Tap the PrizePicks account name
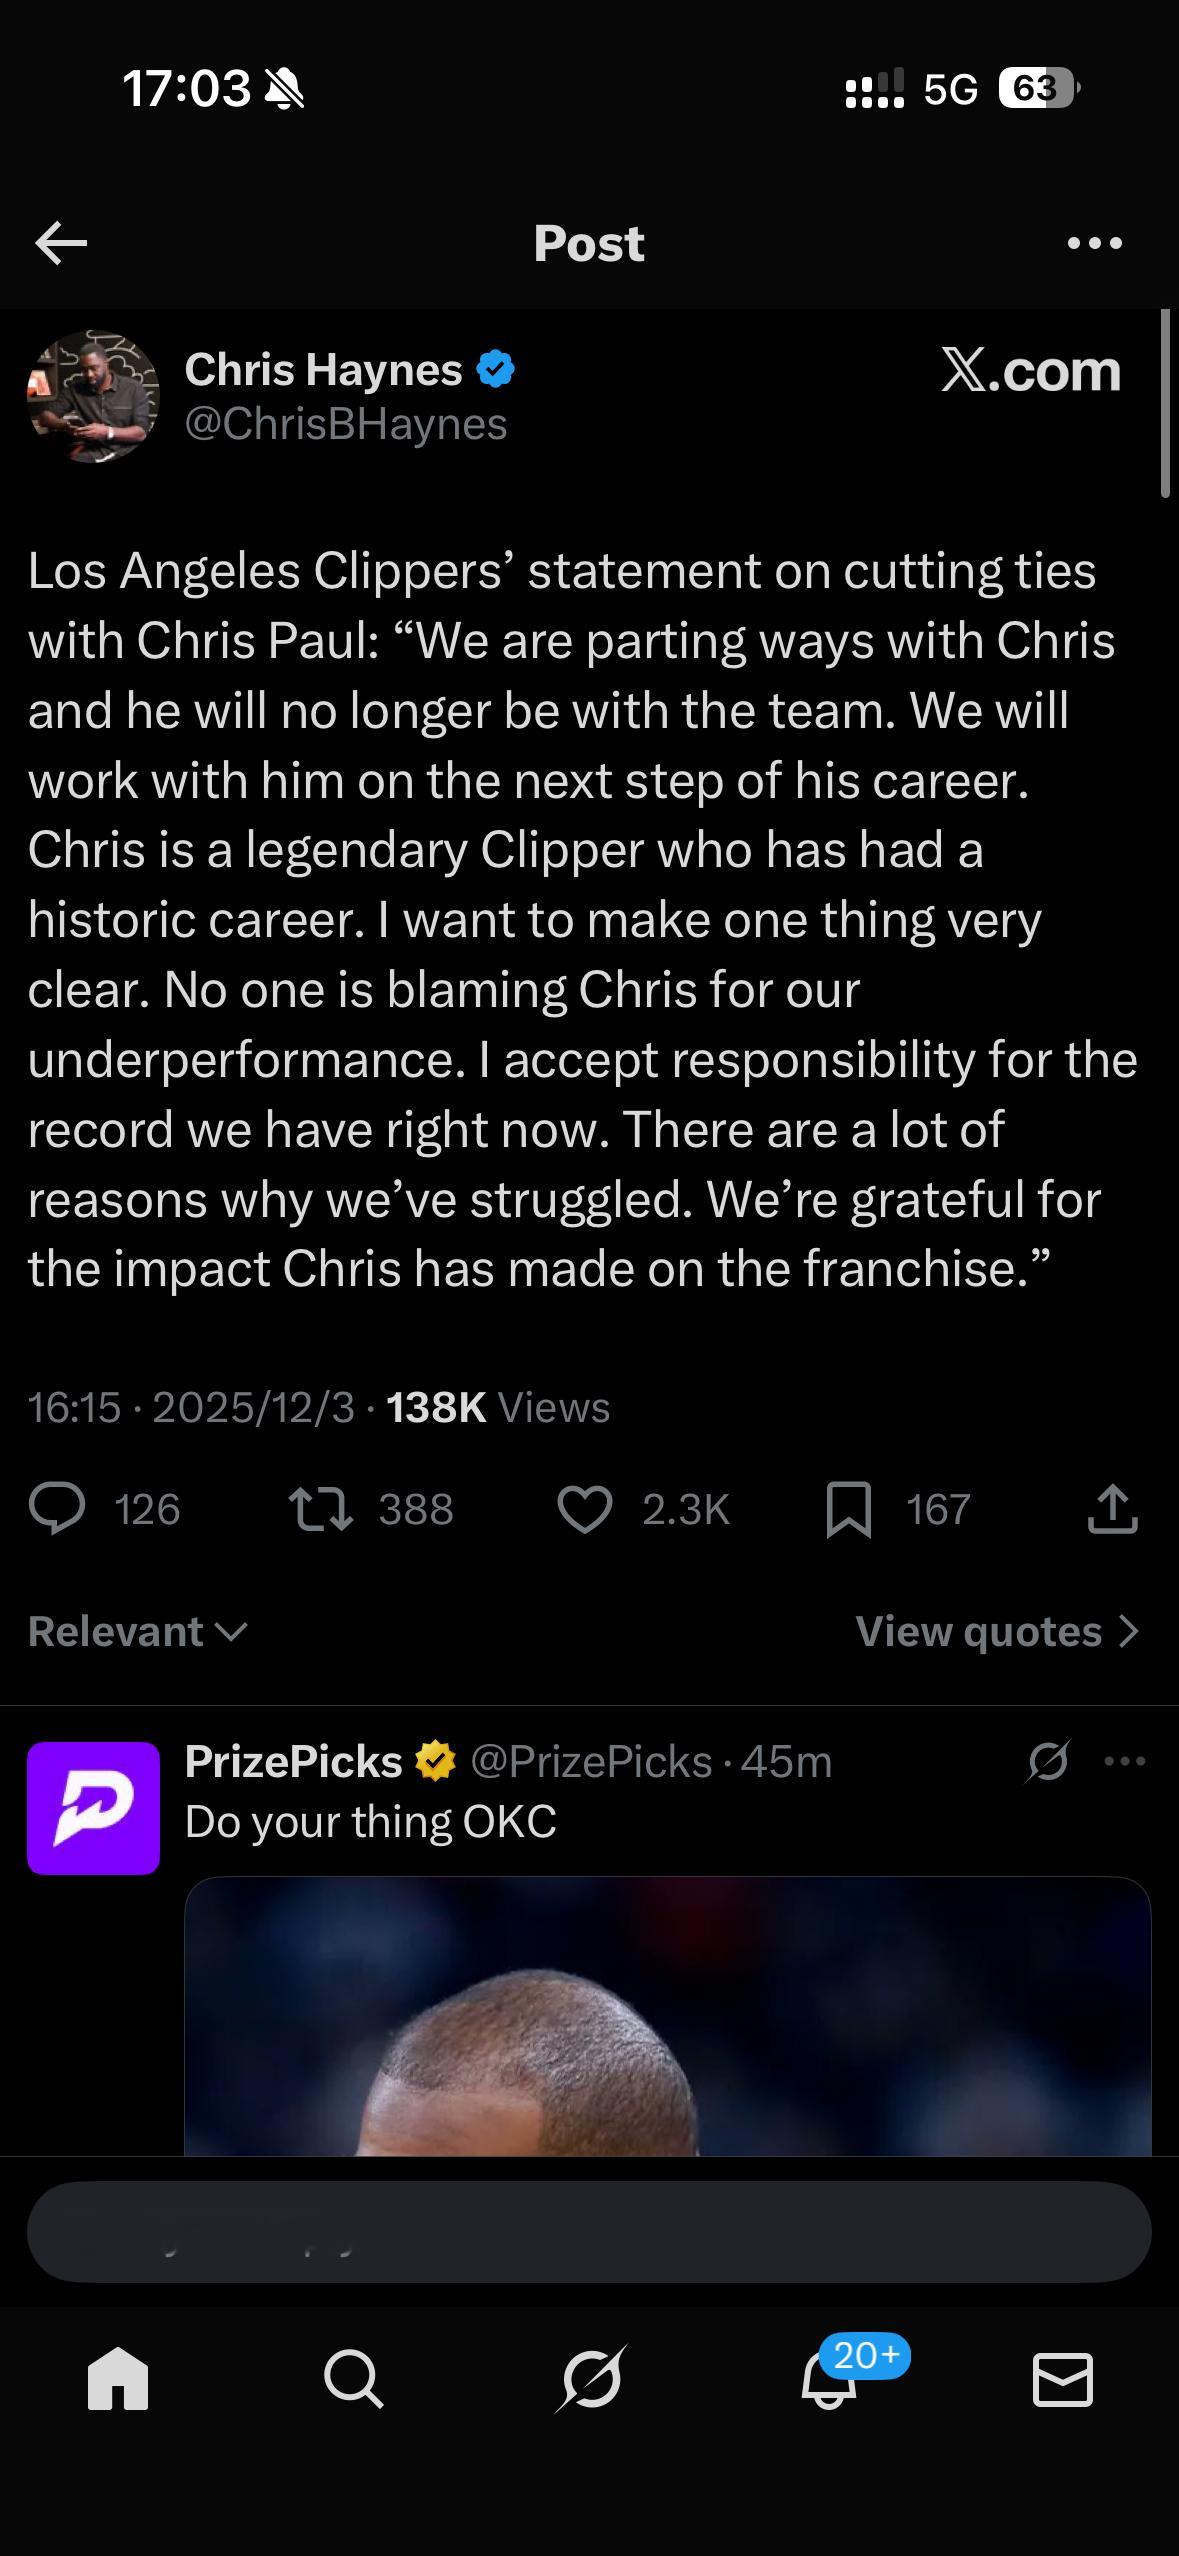 point(293,1761)
